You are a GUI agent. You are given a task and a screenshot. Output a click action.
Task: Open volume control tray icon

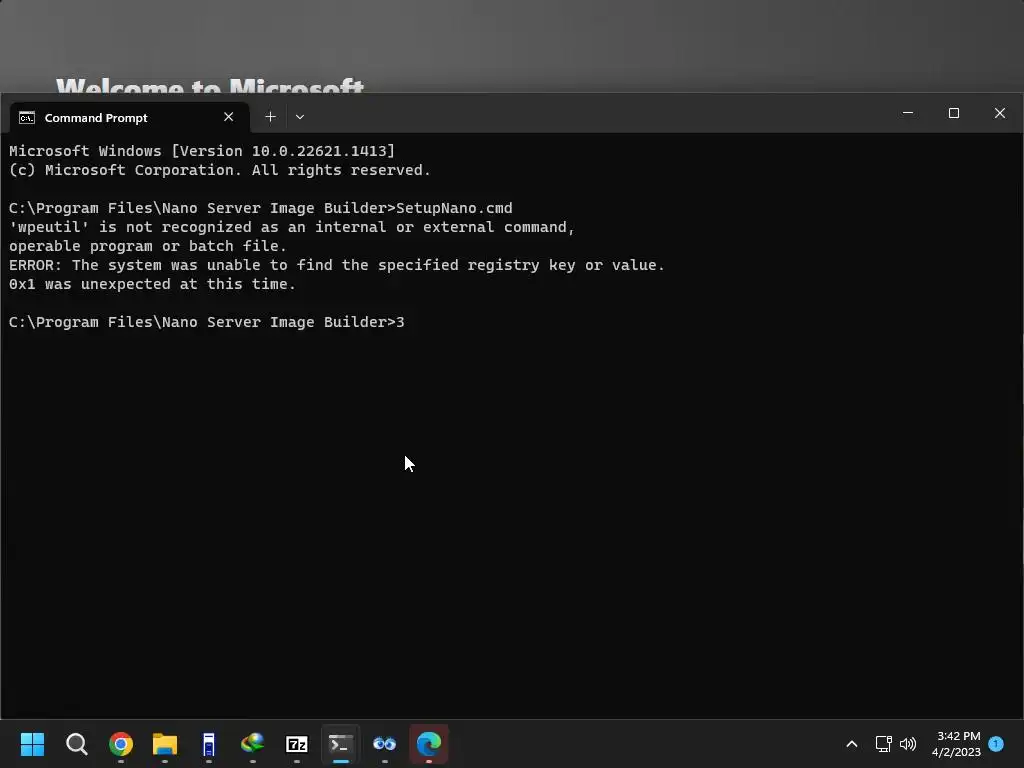coord(908,744)
